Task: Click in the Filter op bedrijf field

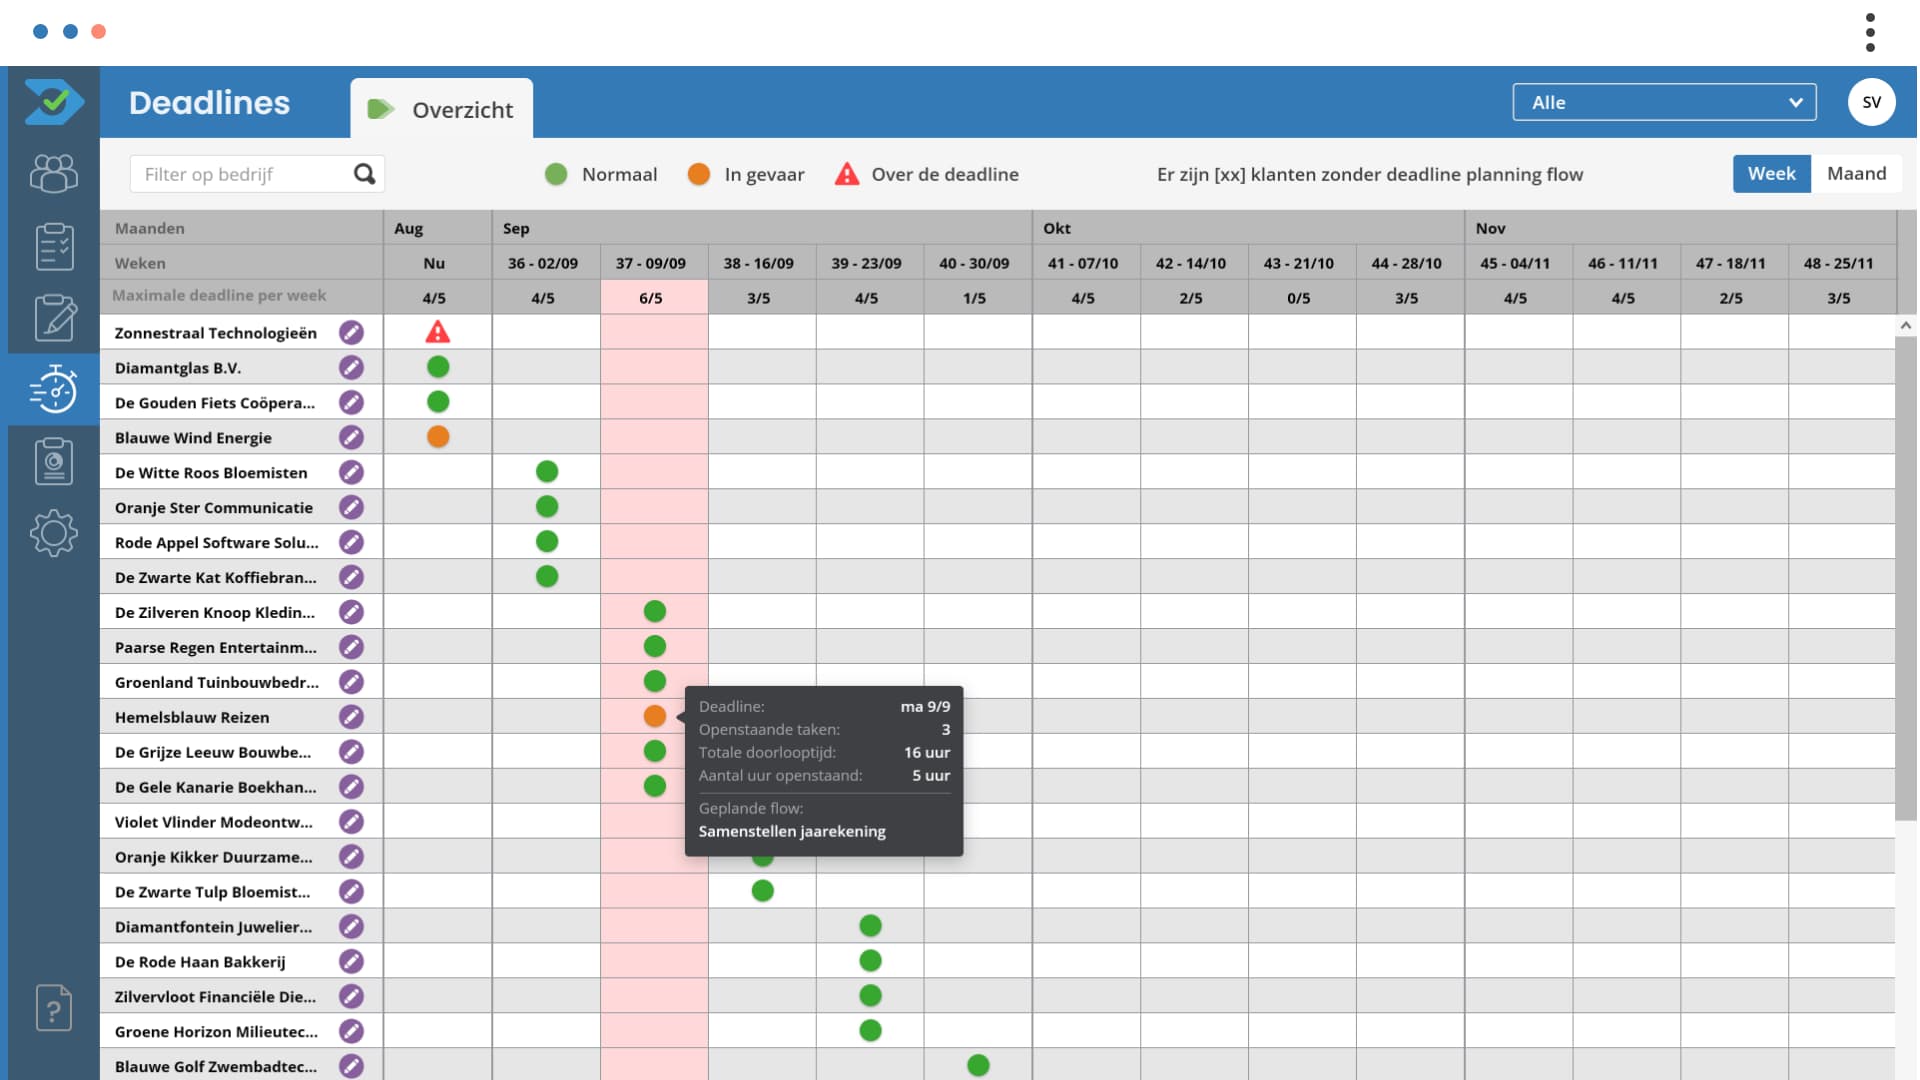Action: coord(240,174)
